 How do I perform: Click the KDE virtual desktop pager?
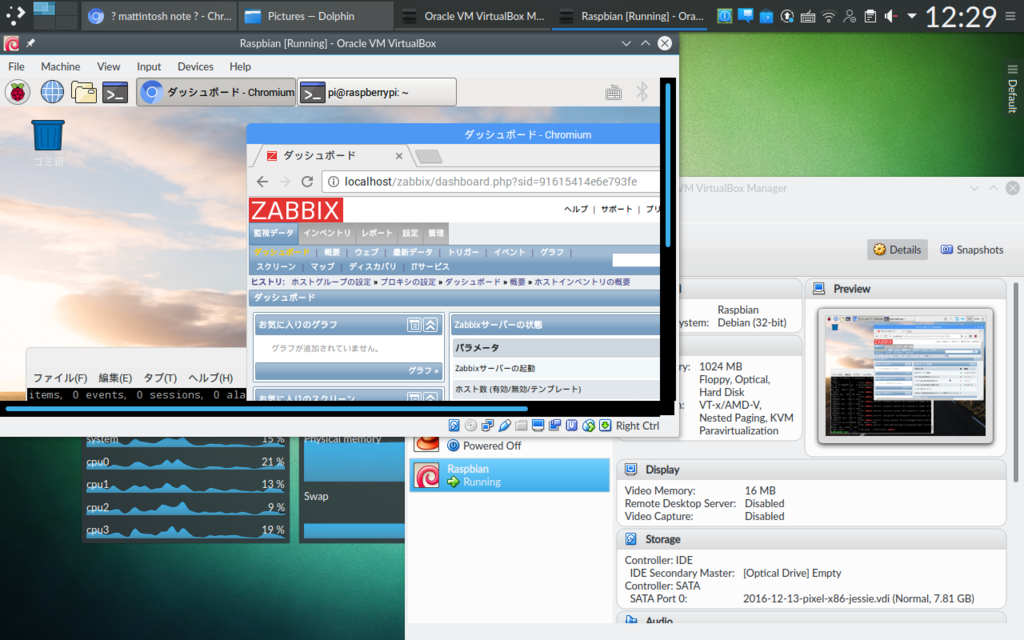pyautogui.click(x=55, y=15)
